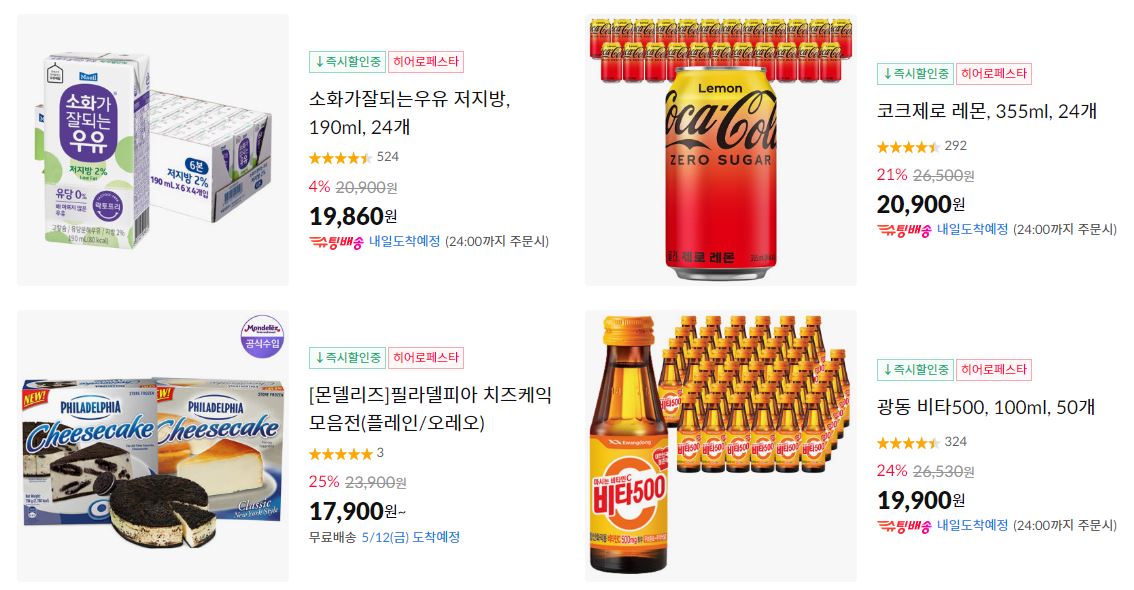Image resolution: width=1134 pixels, height=590 pixels.
Task: Click the 슈팅배송 logo under the milk price
Action: (336, 242)
